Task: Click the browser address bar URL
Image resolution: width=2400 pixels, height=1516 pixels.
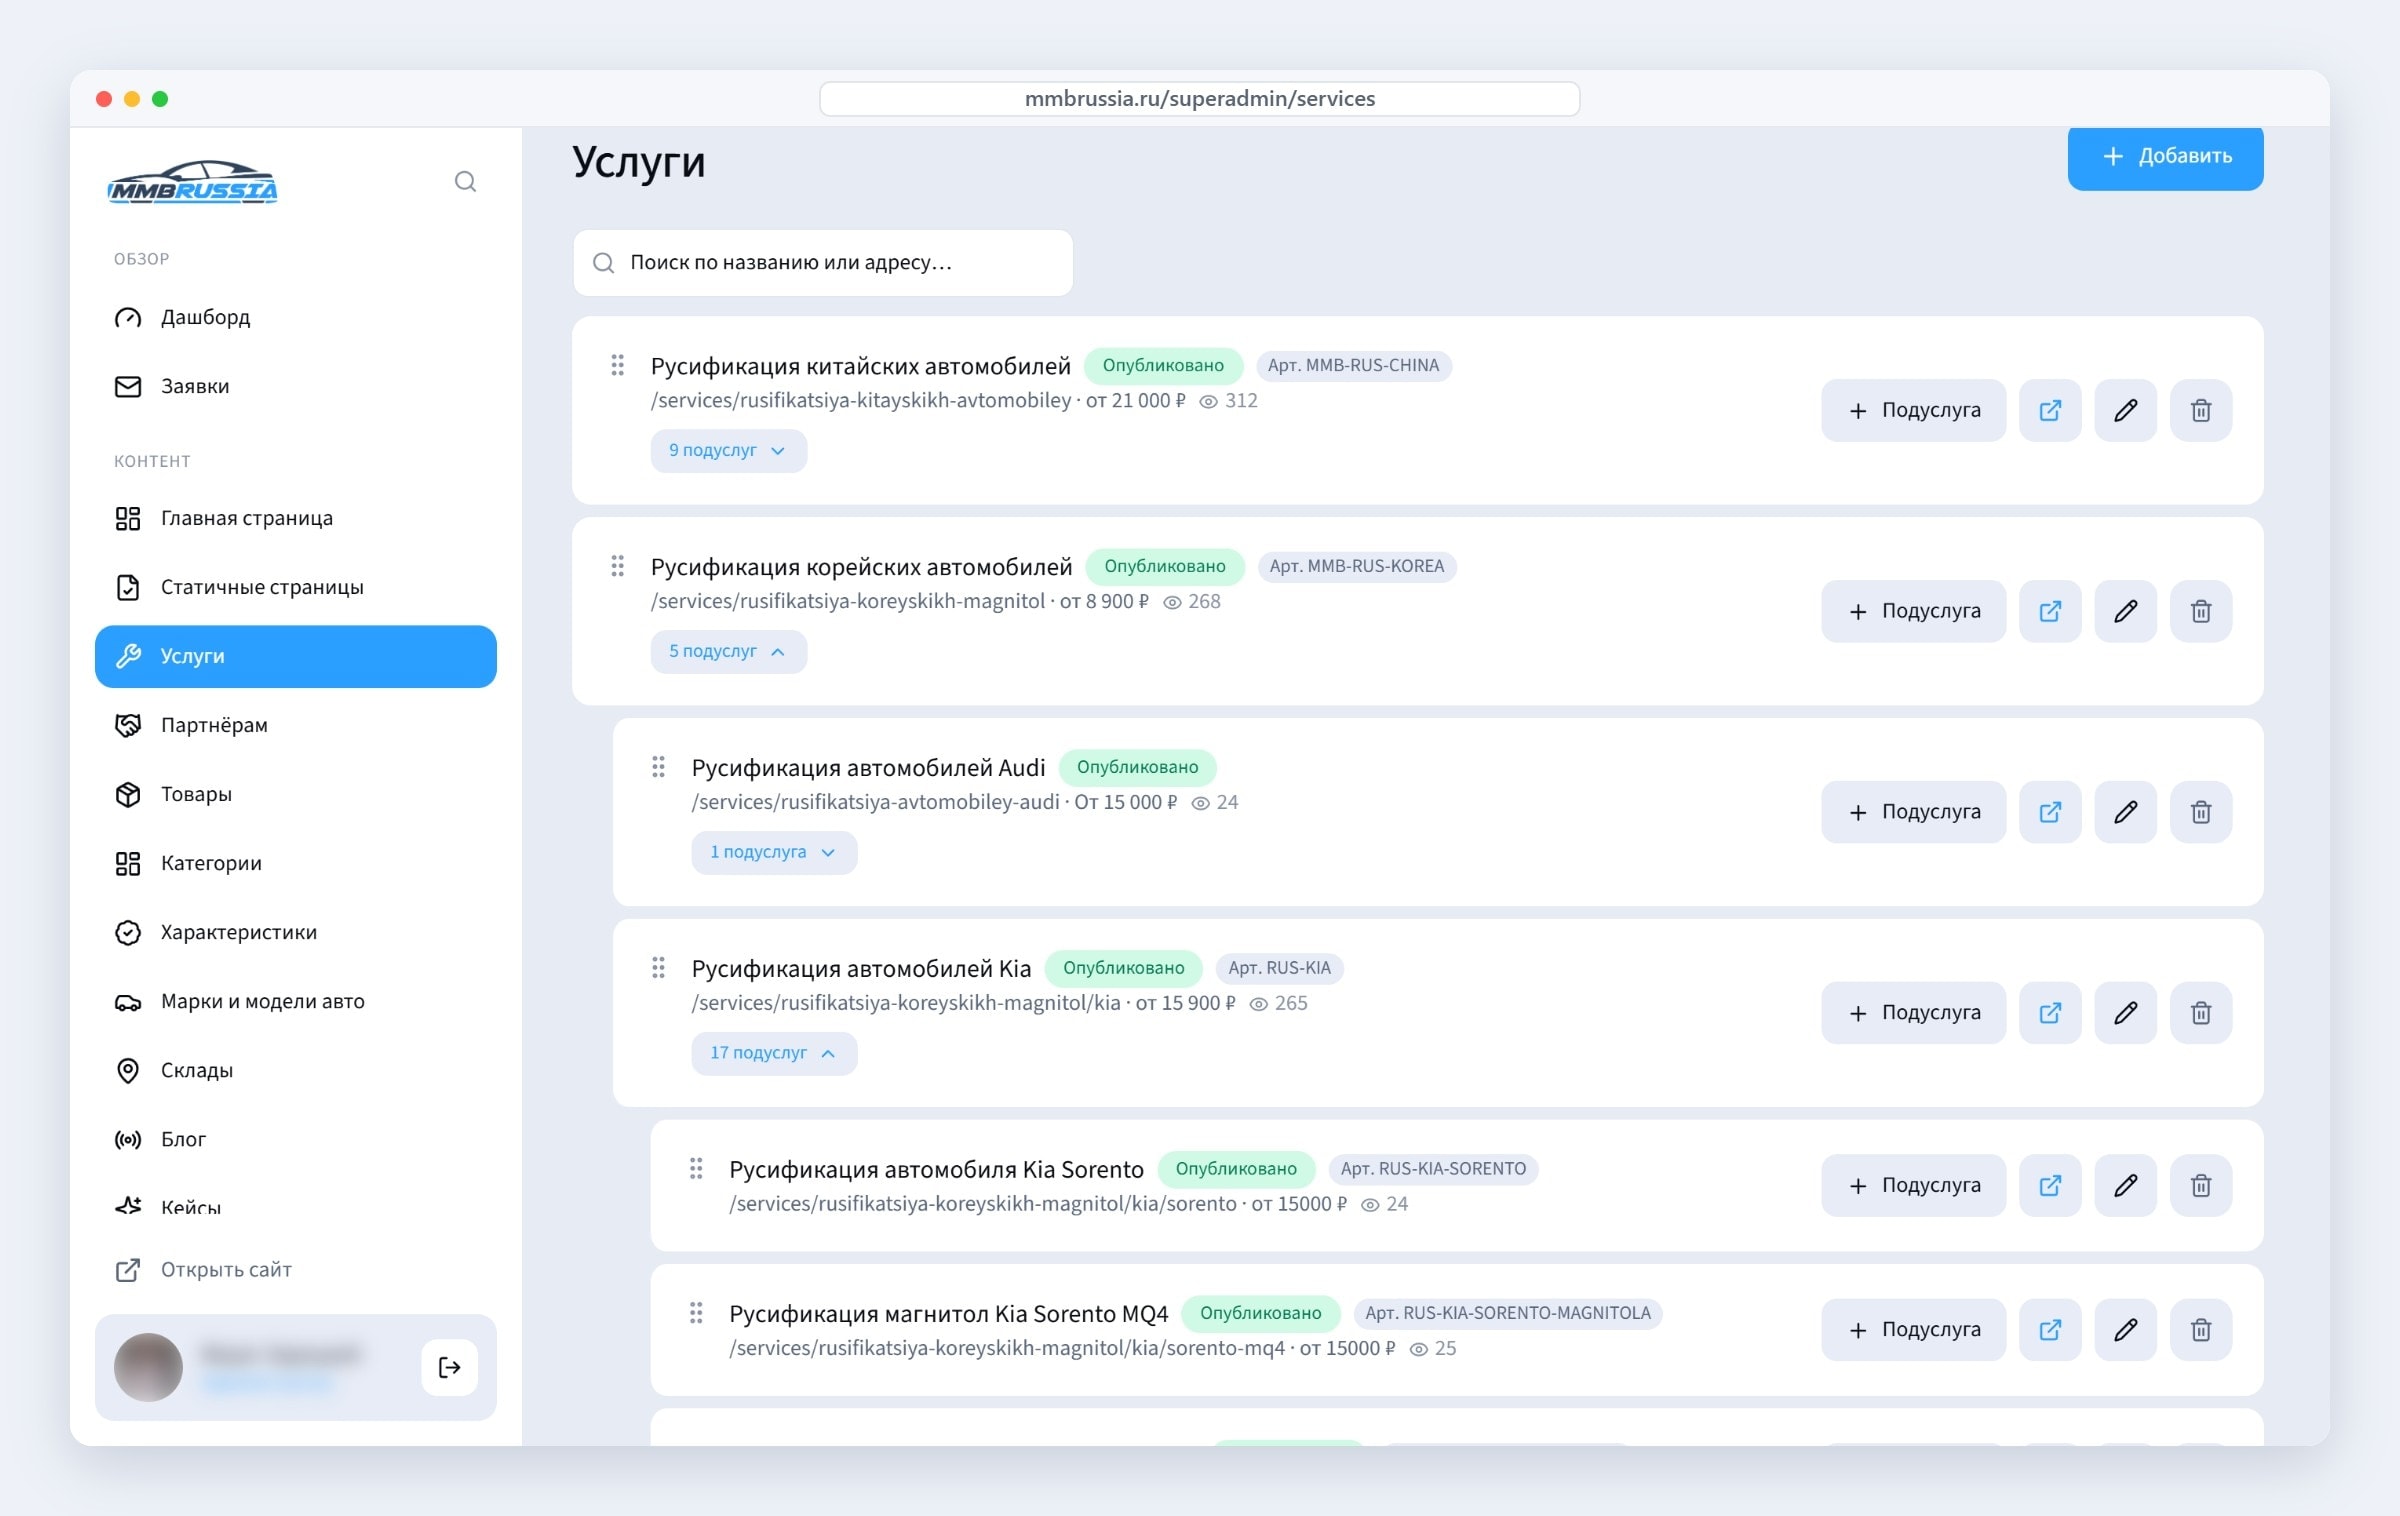Action: (x=1199, y=99)
